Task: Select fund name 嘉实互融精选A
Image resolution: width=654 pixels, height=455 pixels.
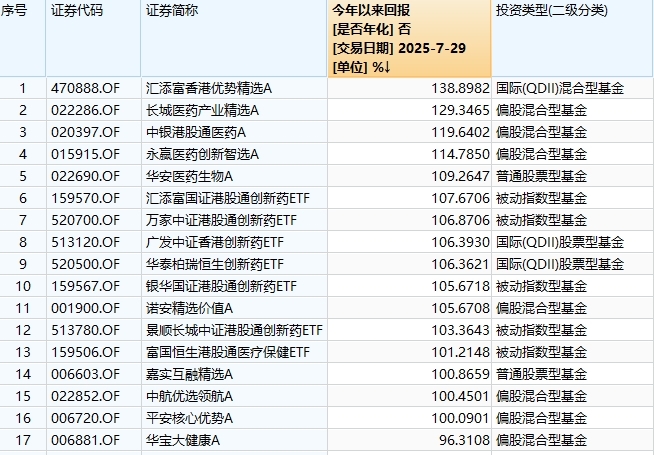Action: 189,375
